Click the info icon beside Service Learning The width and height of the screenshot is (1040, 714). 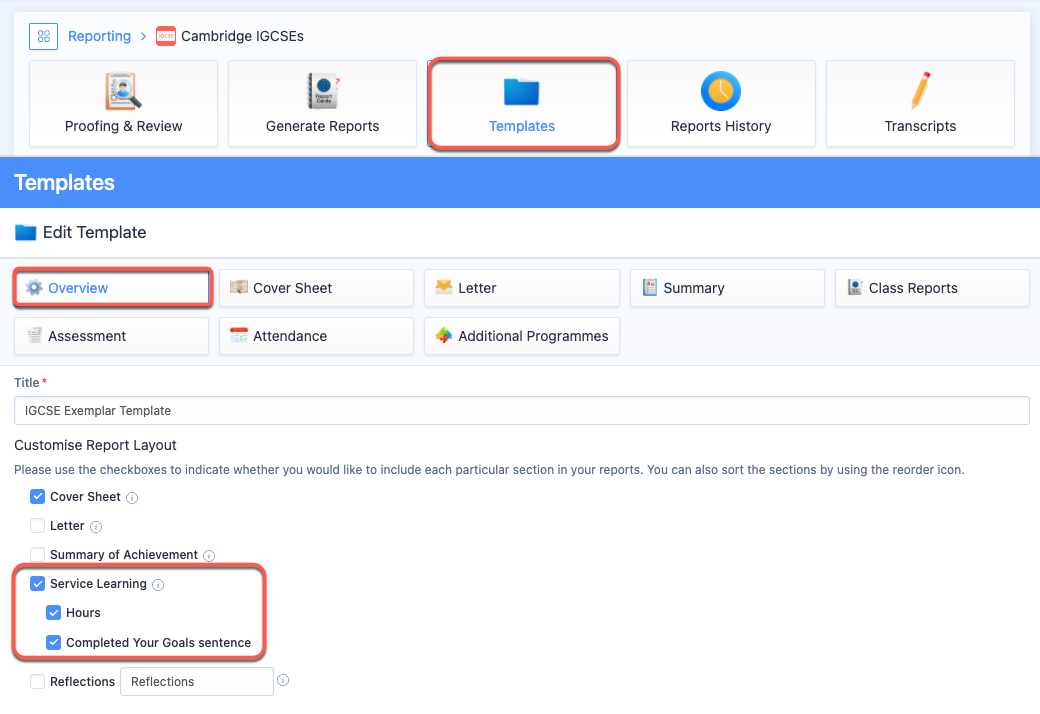click(x=158, y=584)
